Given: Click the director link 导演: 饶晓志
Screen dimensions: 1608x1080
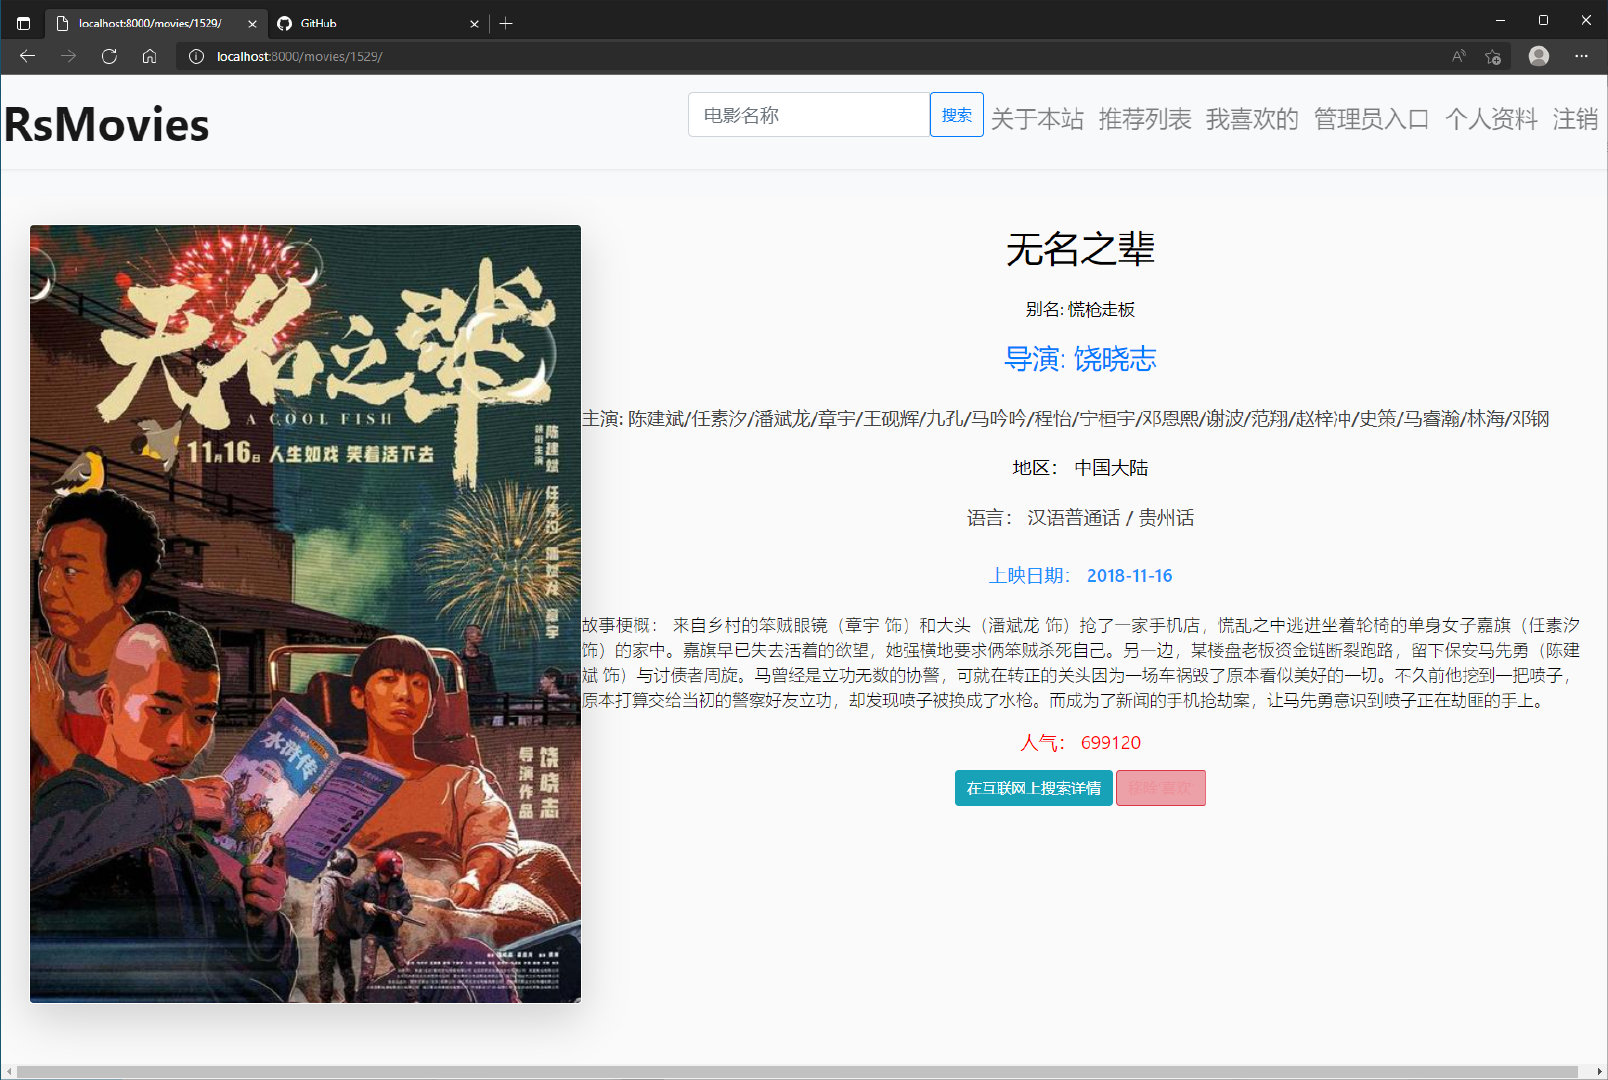Looking at the screenshot, I should tap(1080, 359).
